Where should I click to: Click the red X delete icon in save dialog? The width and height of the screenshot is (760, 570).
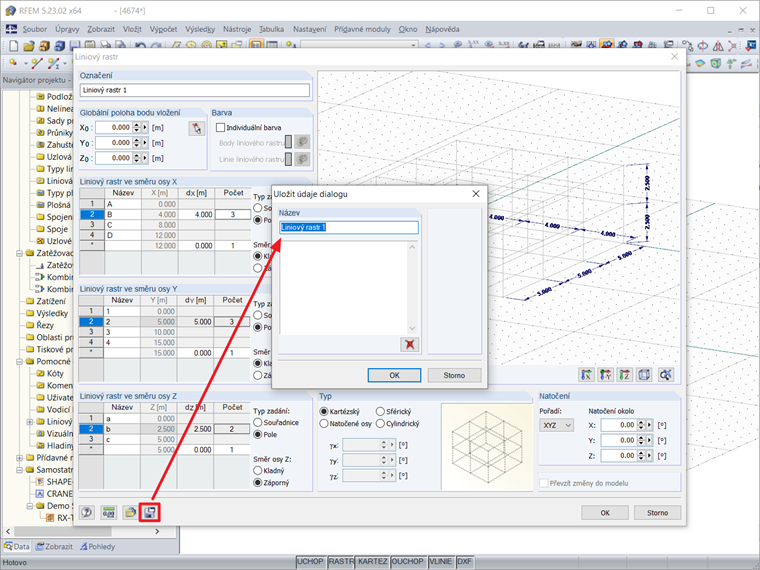click(x=410, y=344)
